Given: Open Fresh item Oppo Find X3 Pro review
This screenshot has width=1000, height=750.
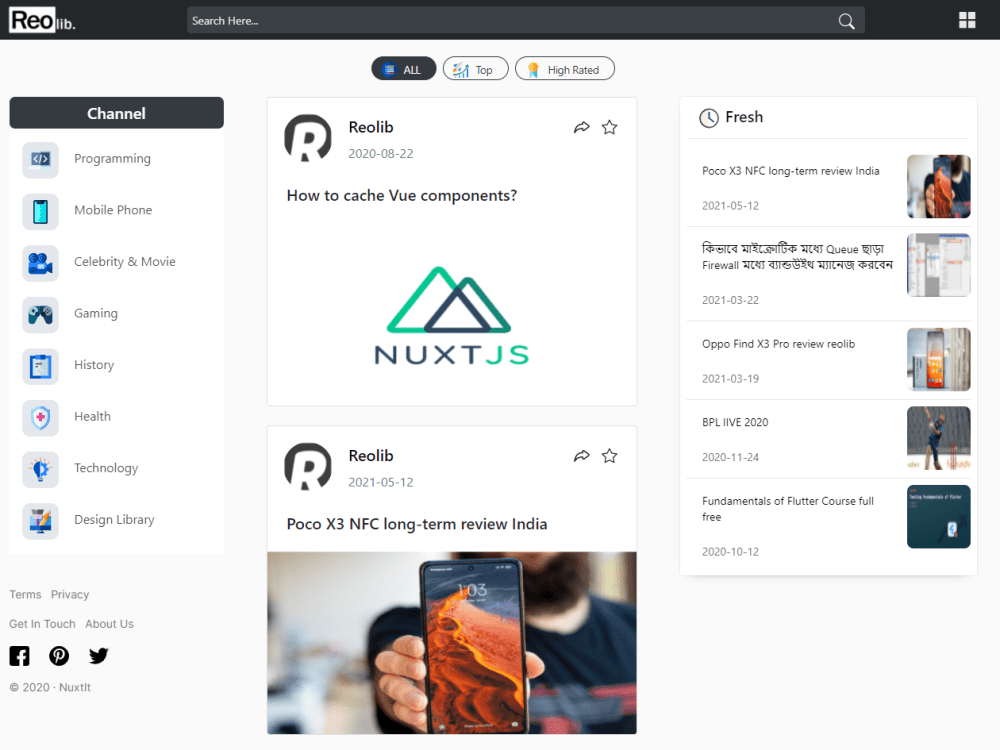Looking at the screenshot, I should (779, 344).
